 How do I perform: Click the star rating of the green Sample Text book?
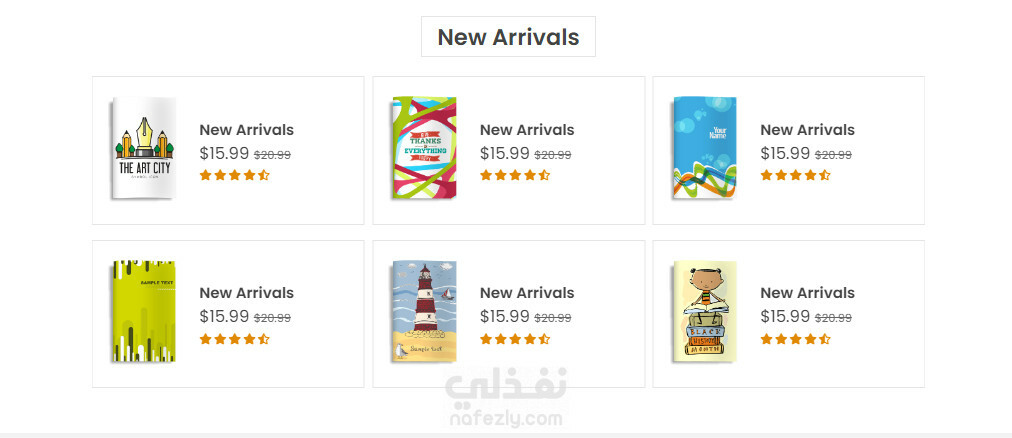click(234, 339)
